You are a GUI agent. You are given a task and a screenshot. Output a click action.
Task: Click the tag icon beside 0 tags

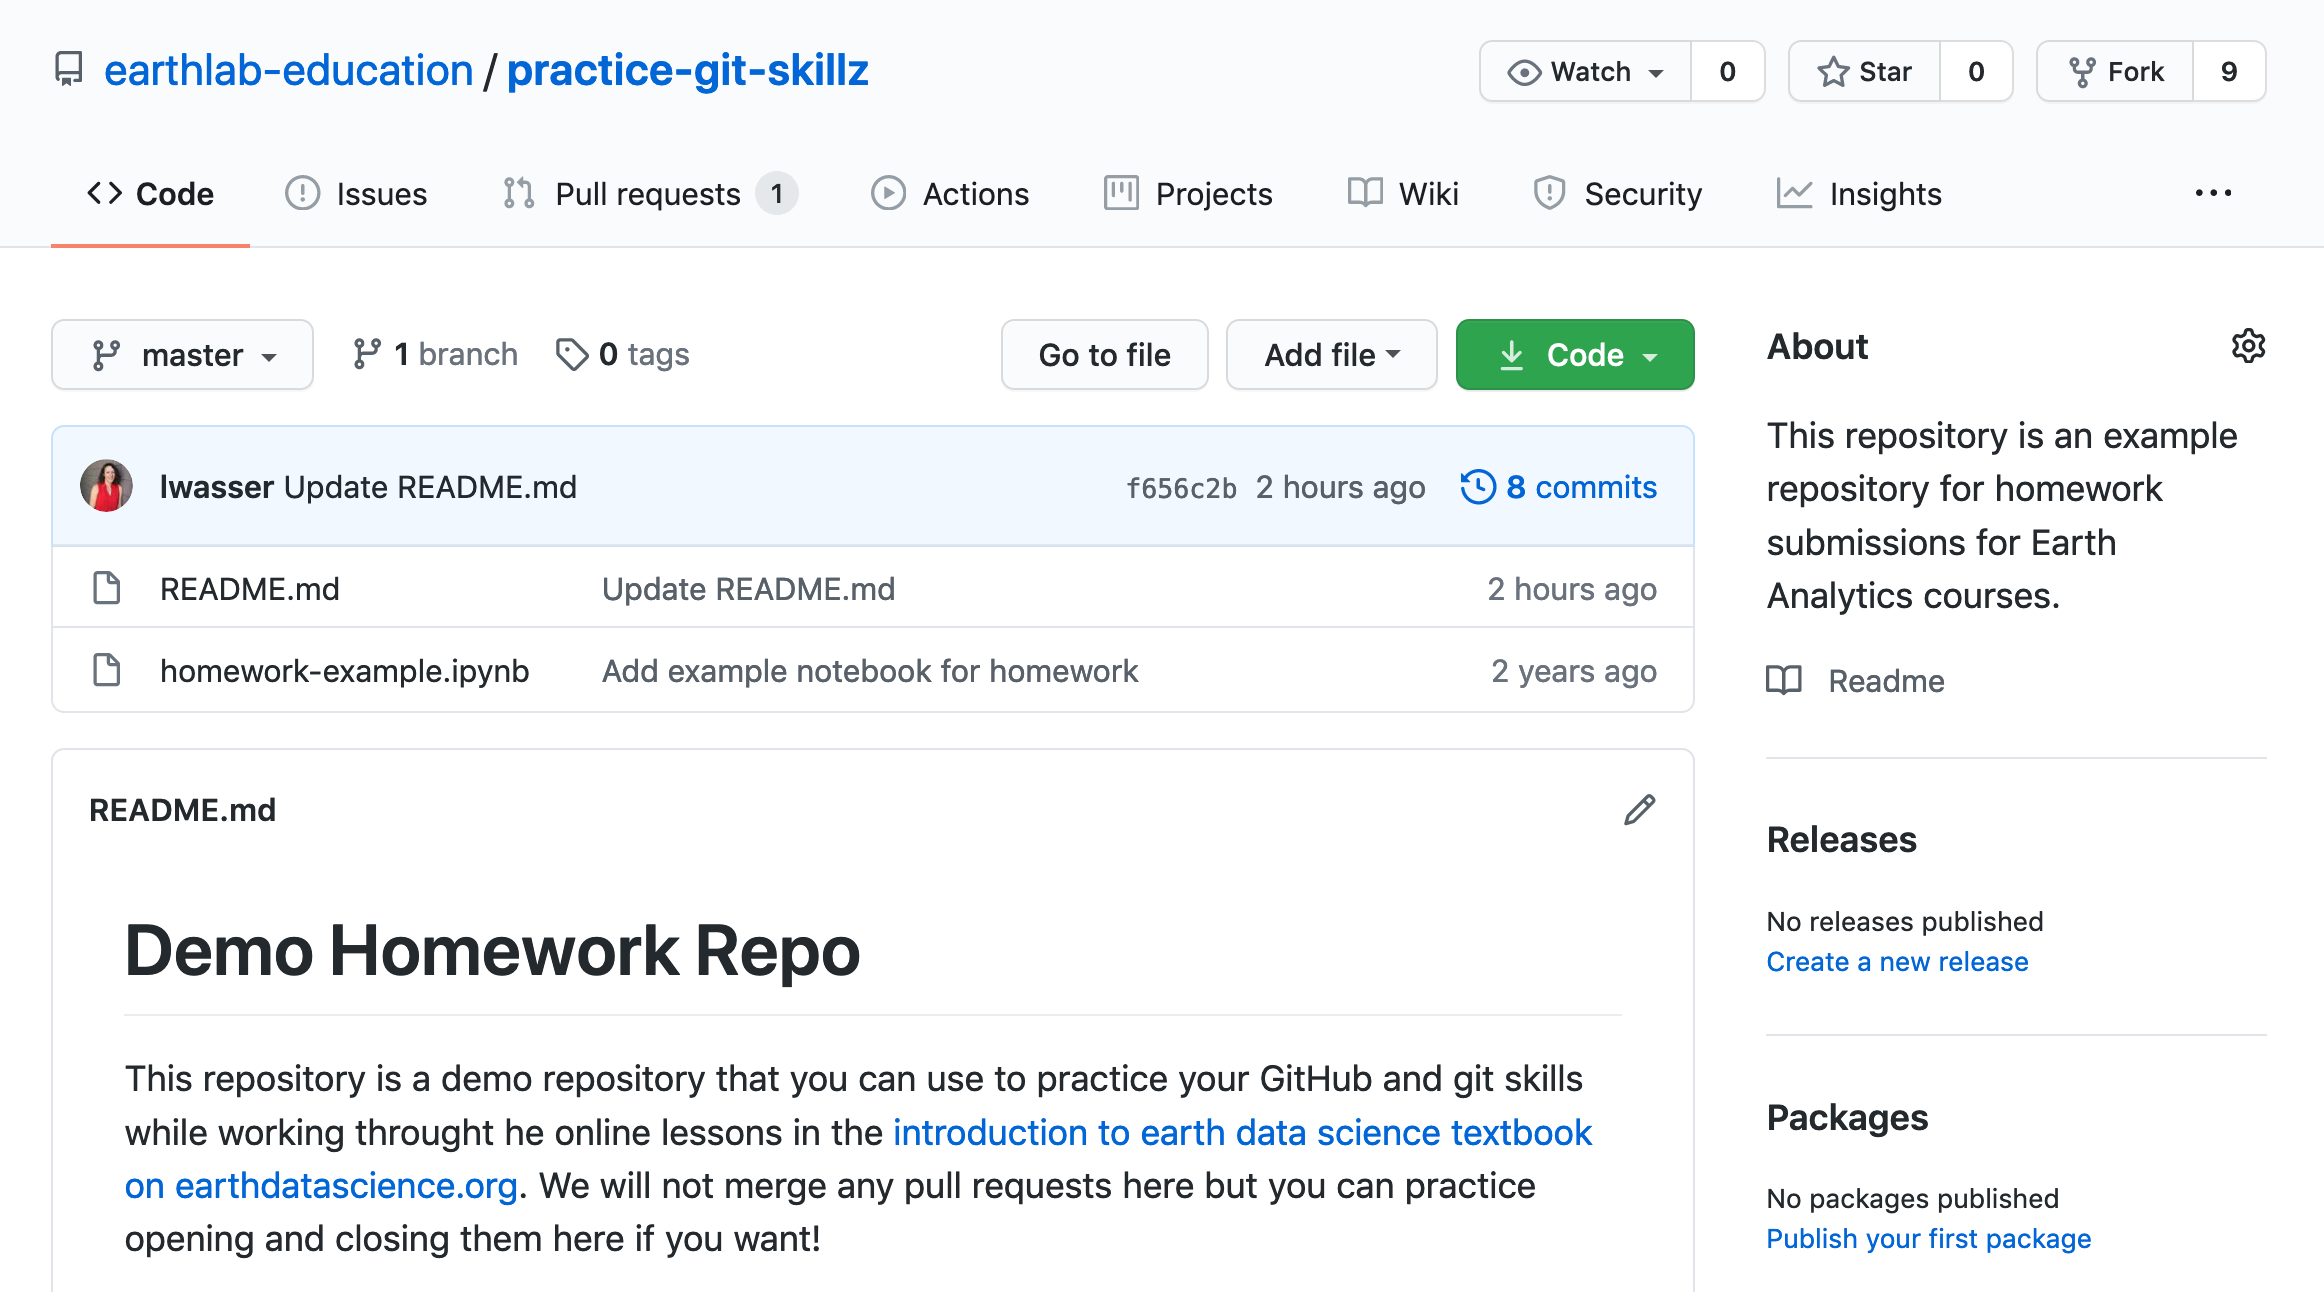pyautogui.click(x=572, y=354)
